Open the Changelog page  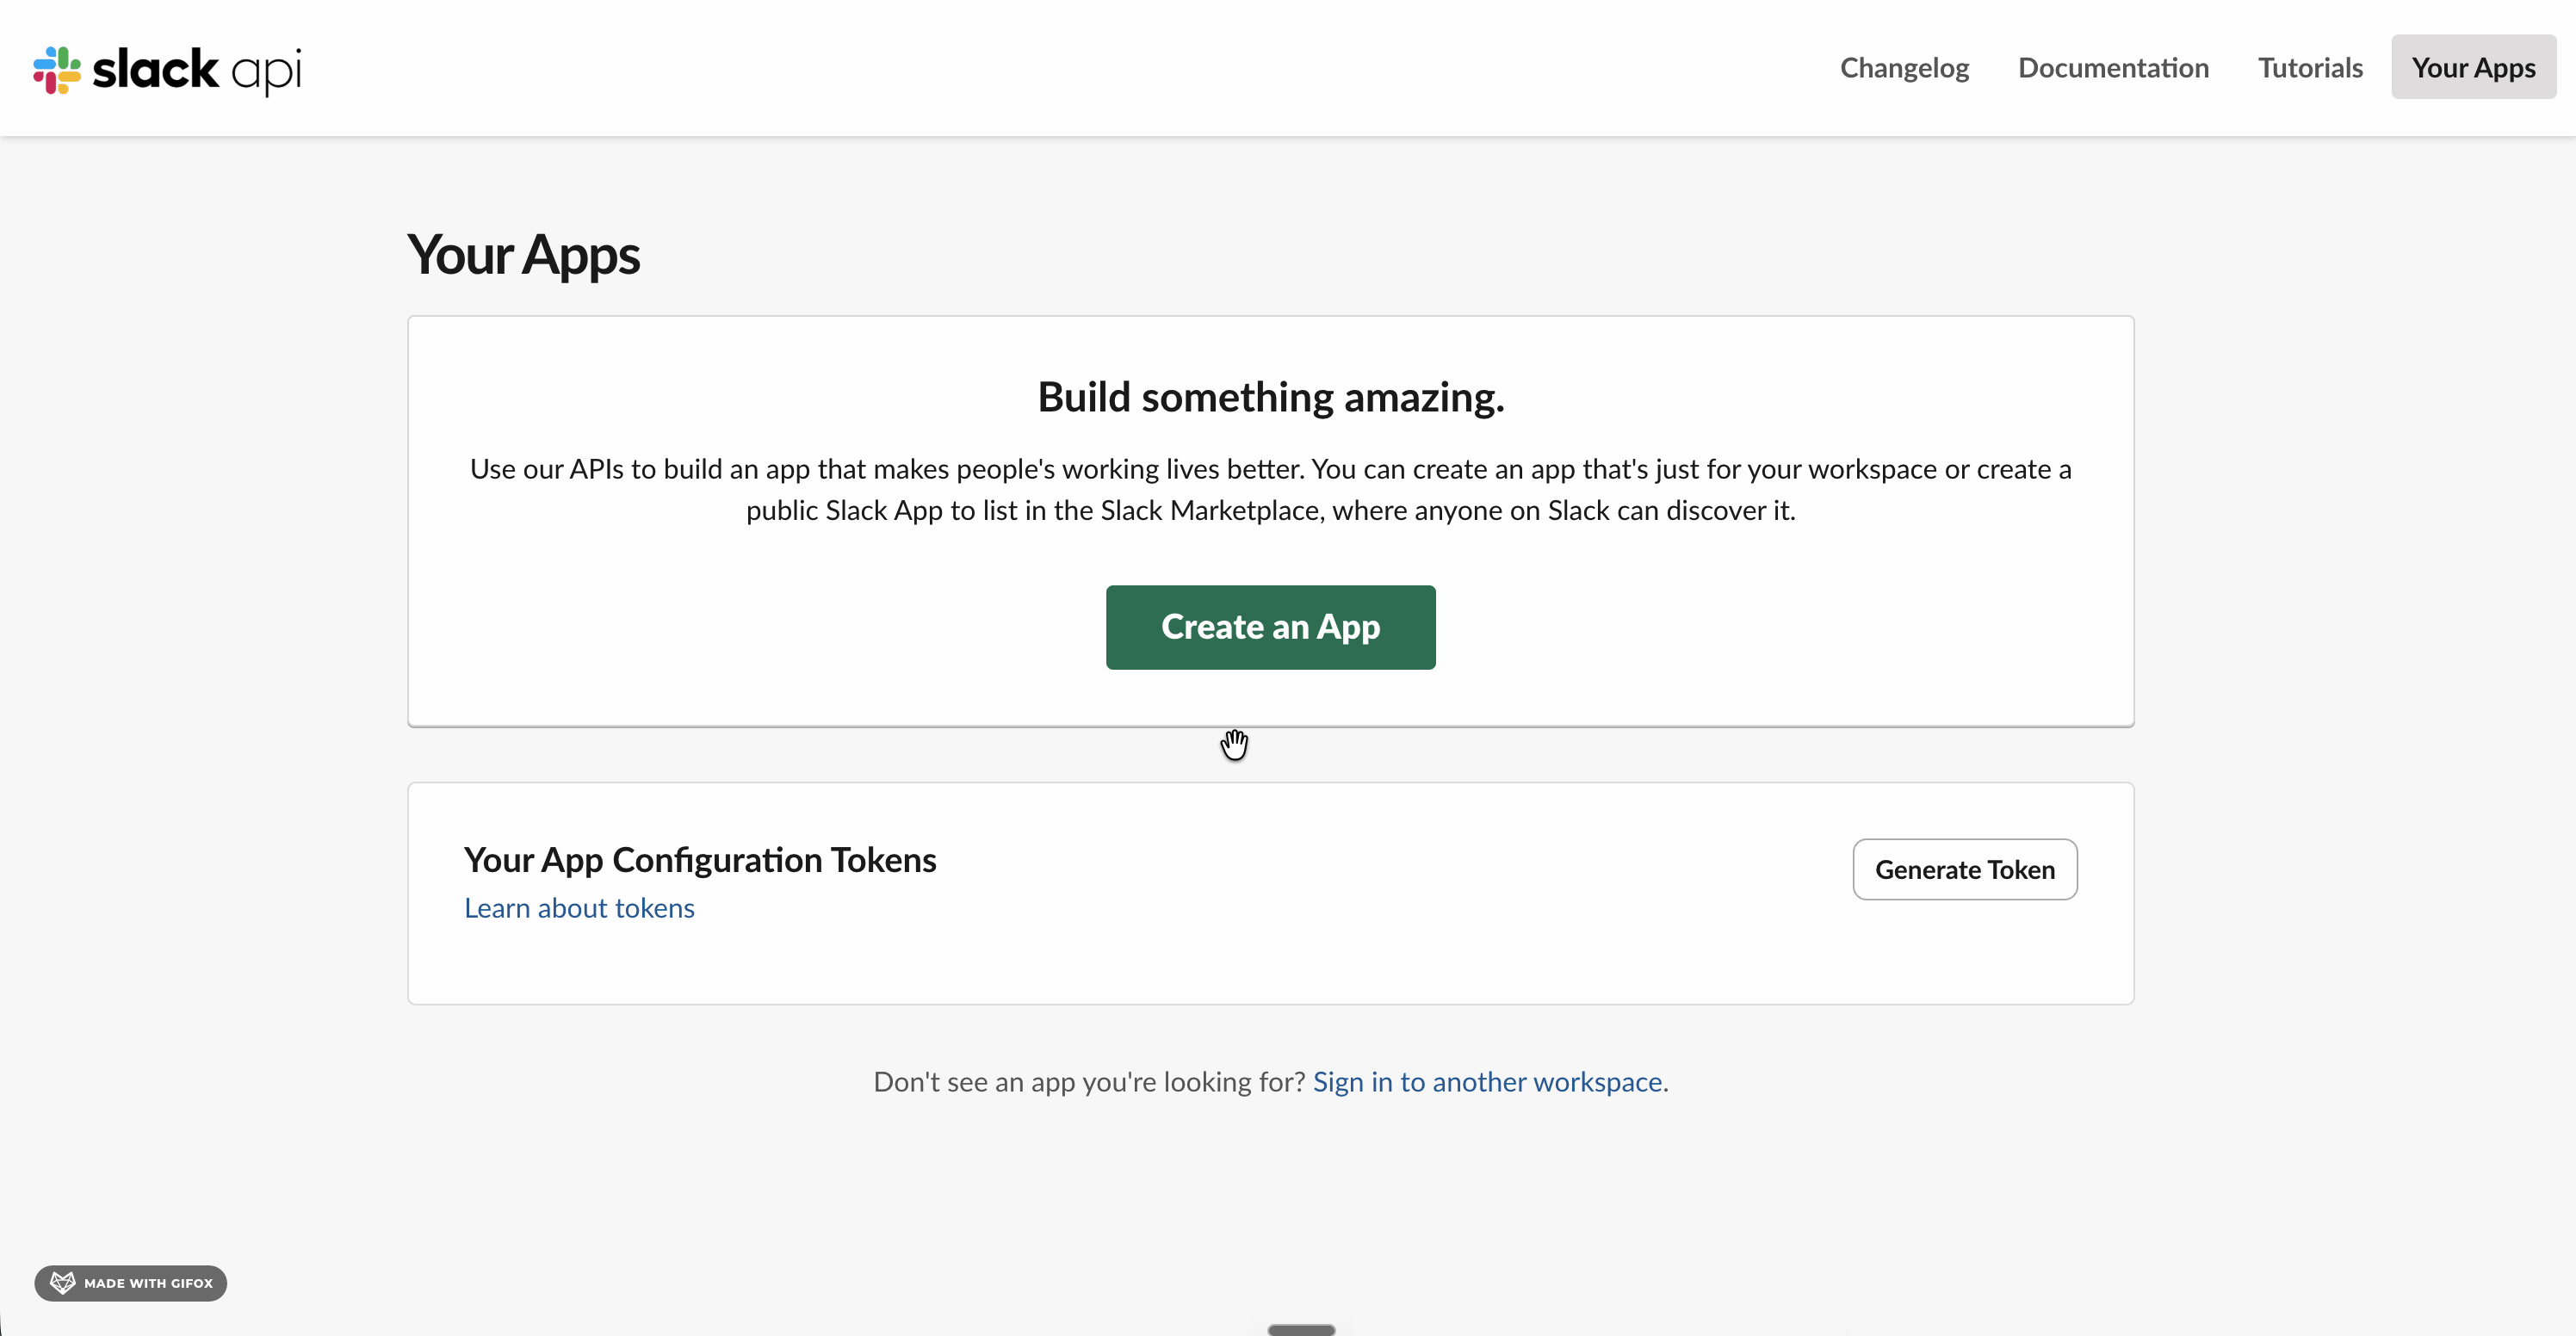tap(1904, 68)
